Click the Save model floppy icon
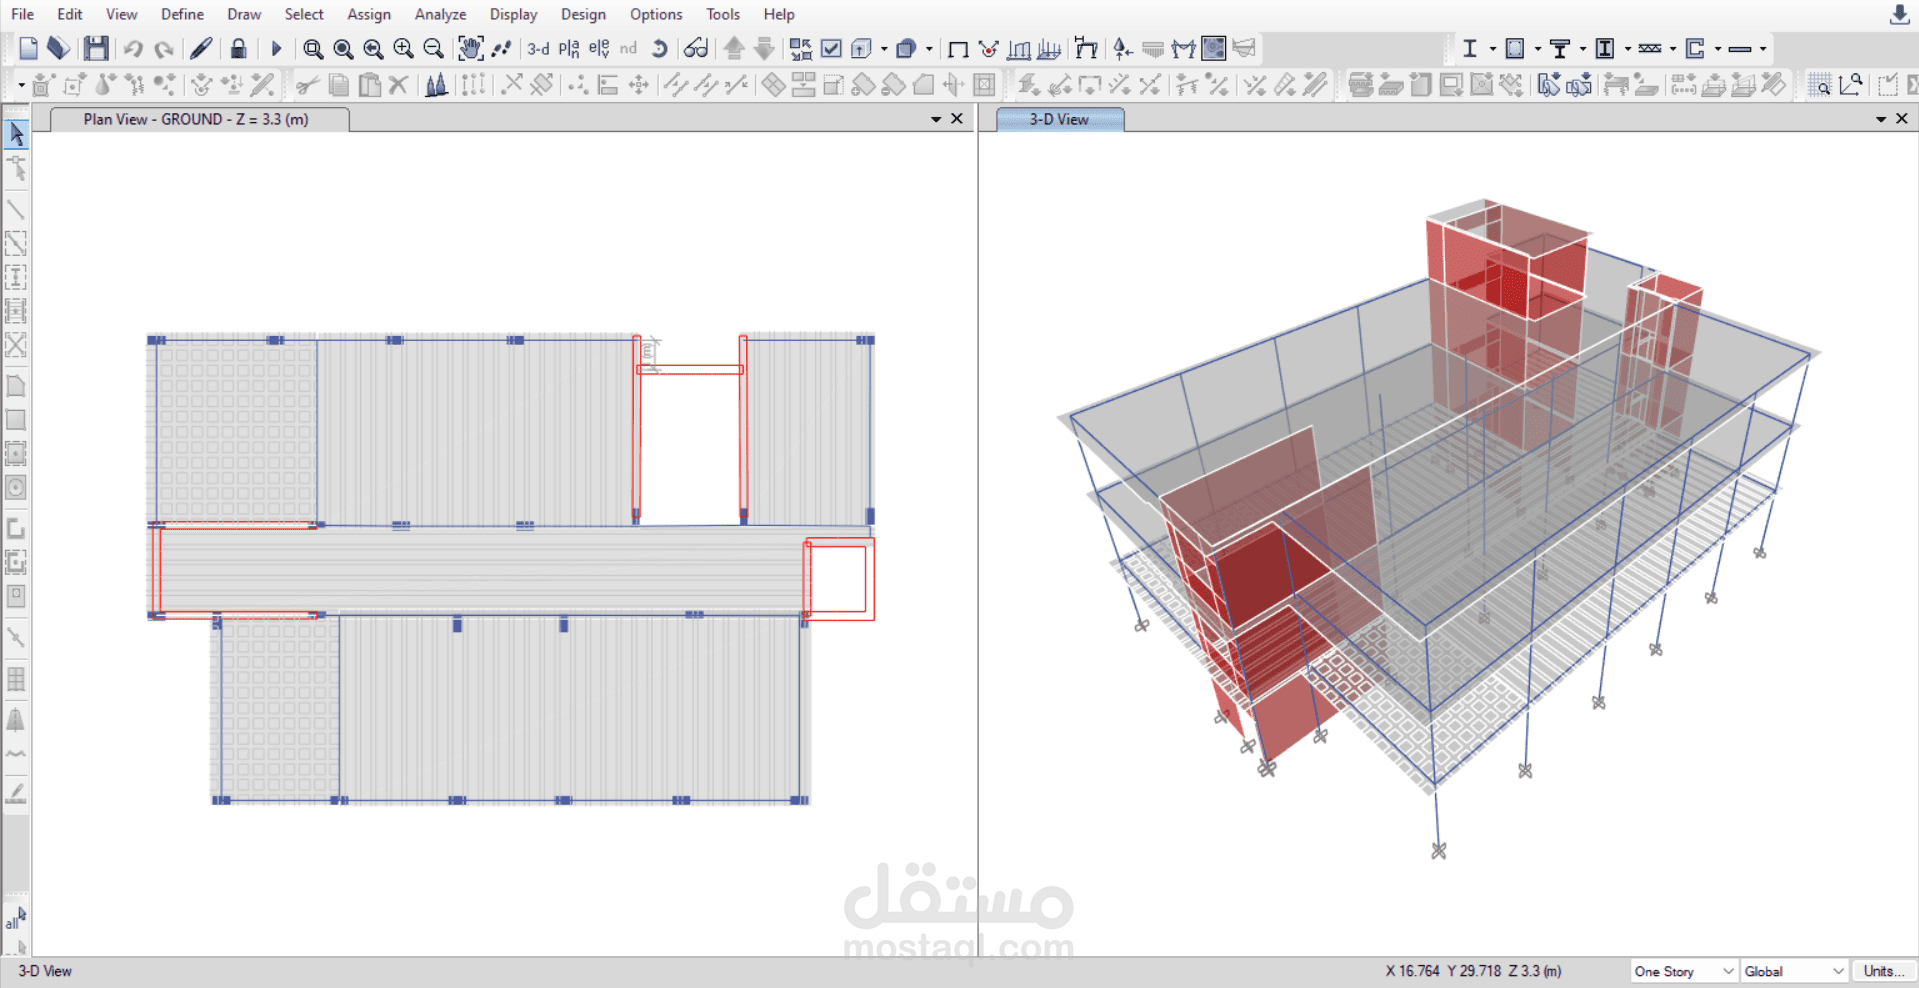This screenshot has height=988, width=1919. click(96, 48)
